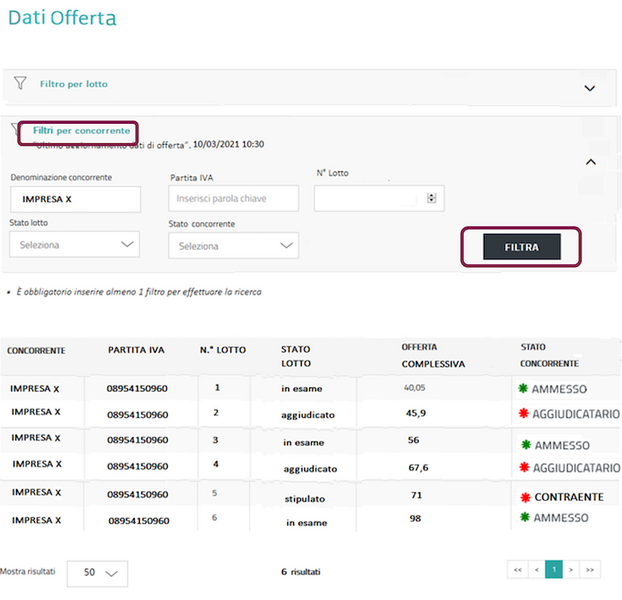Focus the Partita IVA keyword field
The width and height of the screenshot is (622, 600).
[233, 199]
